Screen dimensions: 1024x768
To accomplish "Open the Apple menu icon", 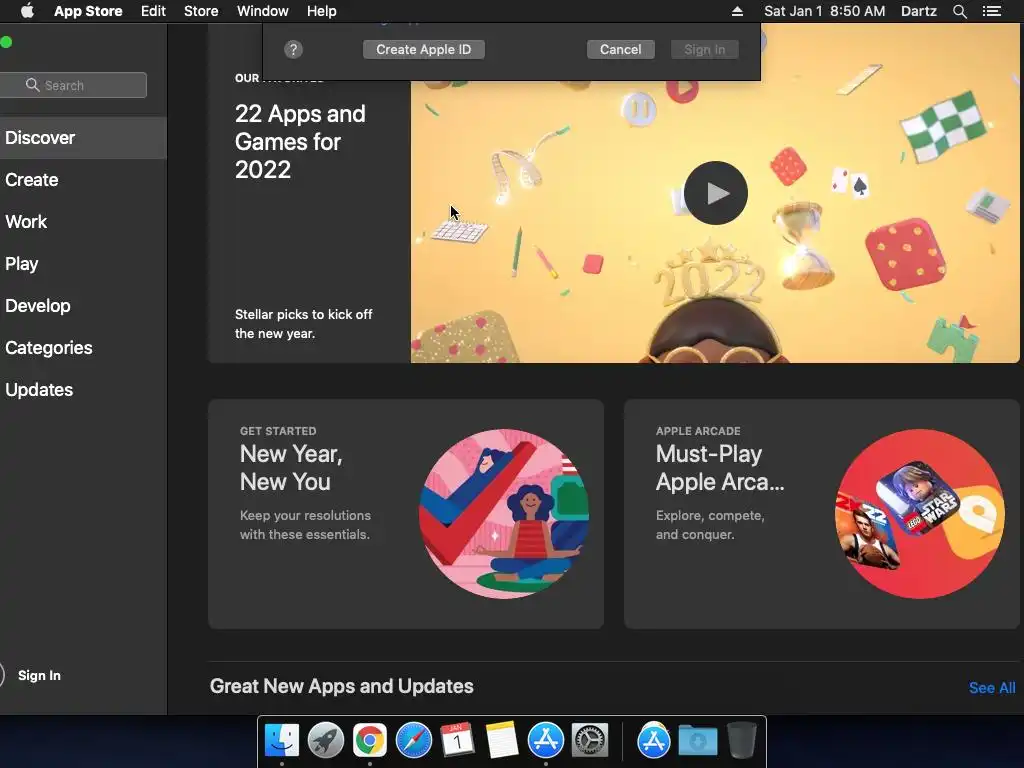I will click(27, 11).
